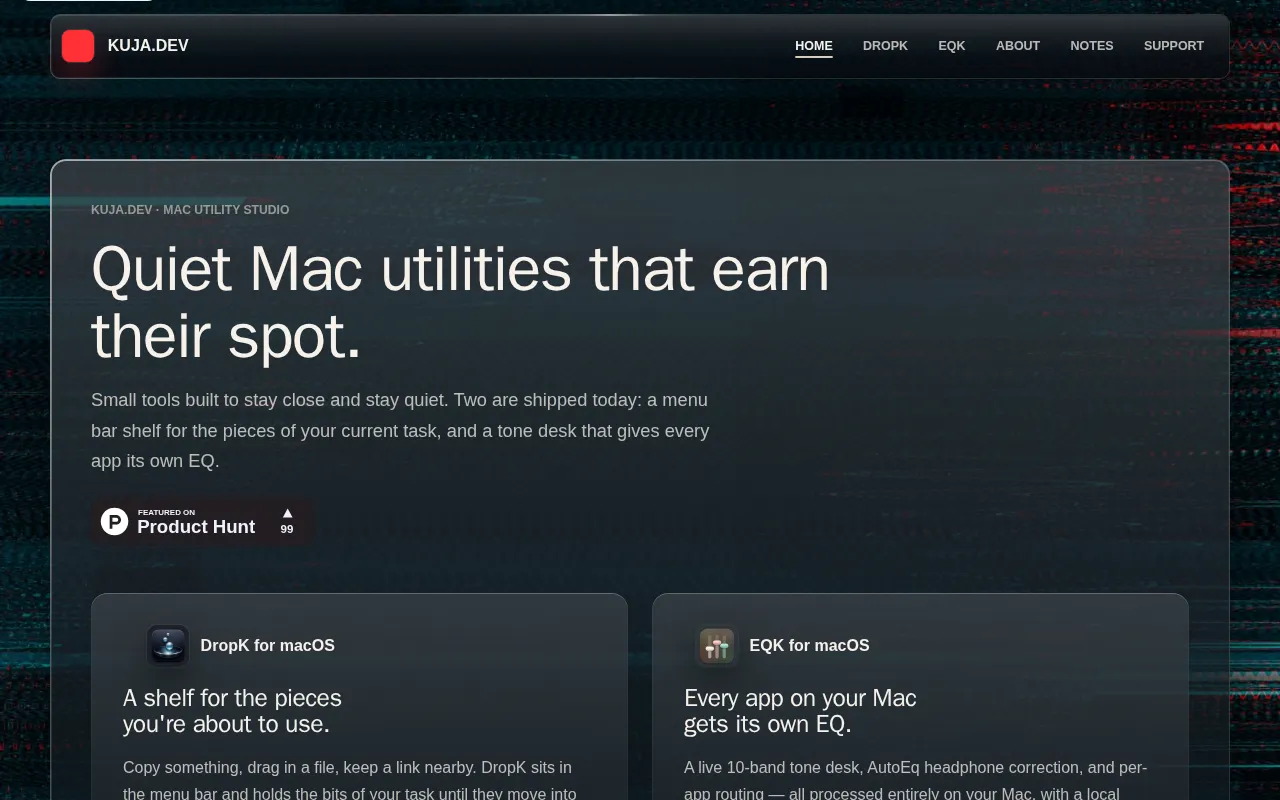Click the red KUJA.DEV logo square
The height and width of the screenshot is (800, 1280).
(x=78, y=46)
